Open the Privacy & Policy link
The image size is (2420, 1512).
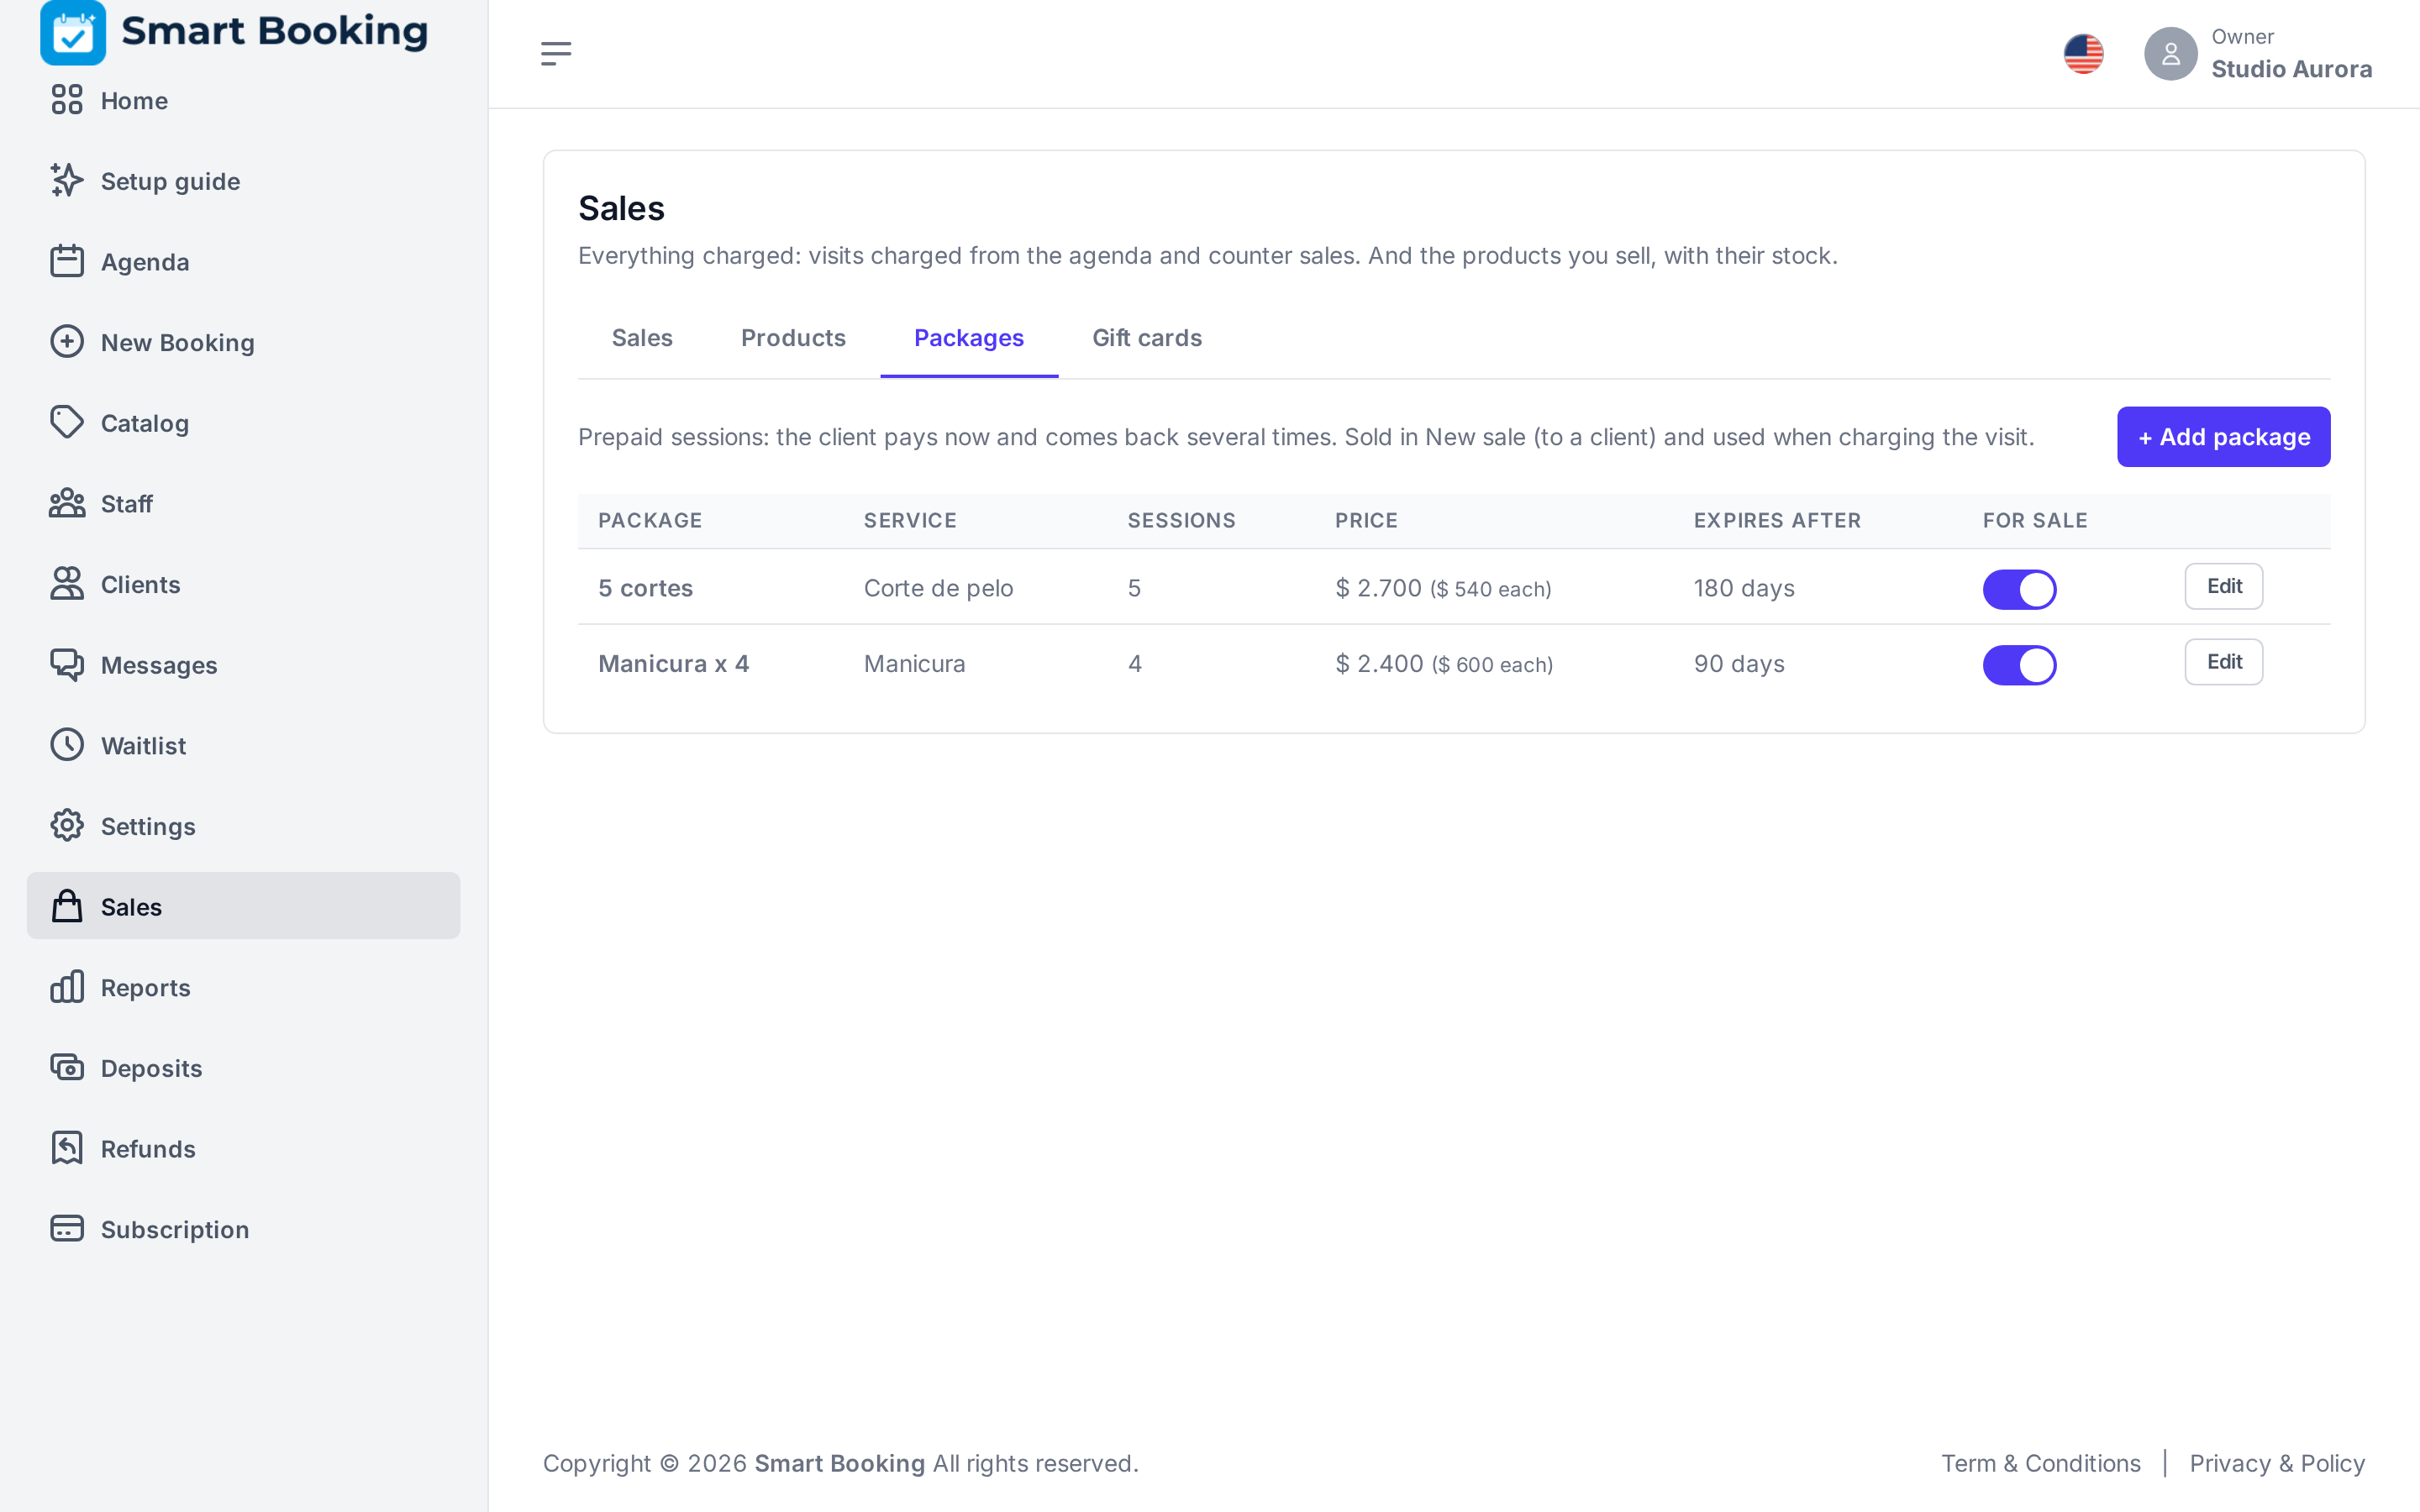[2277, 1463]
